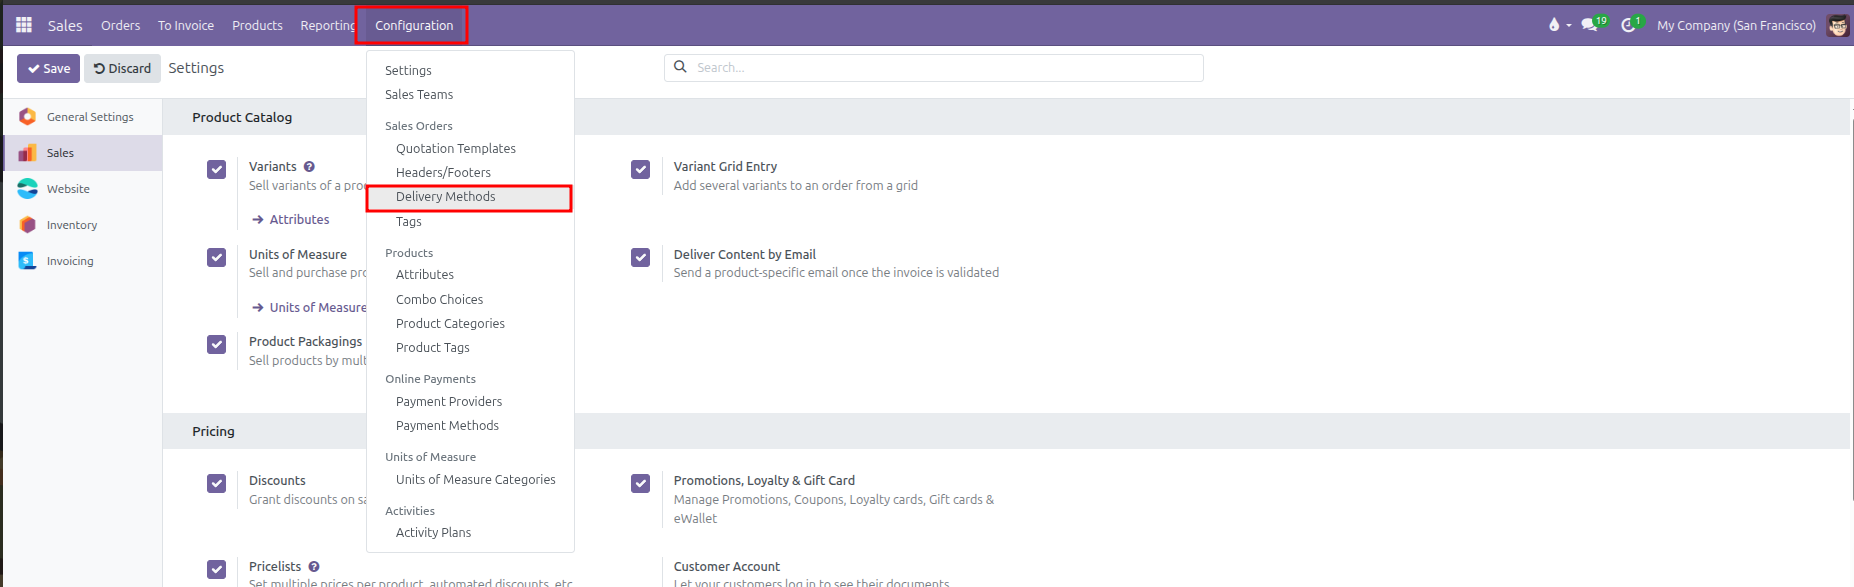Toggle Promotions, Loyalty & Gift Card checkbox

(641, 483)
